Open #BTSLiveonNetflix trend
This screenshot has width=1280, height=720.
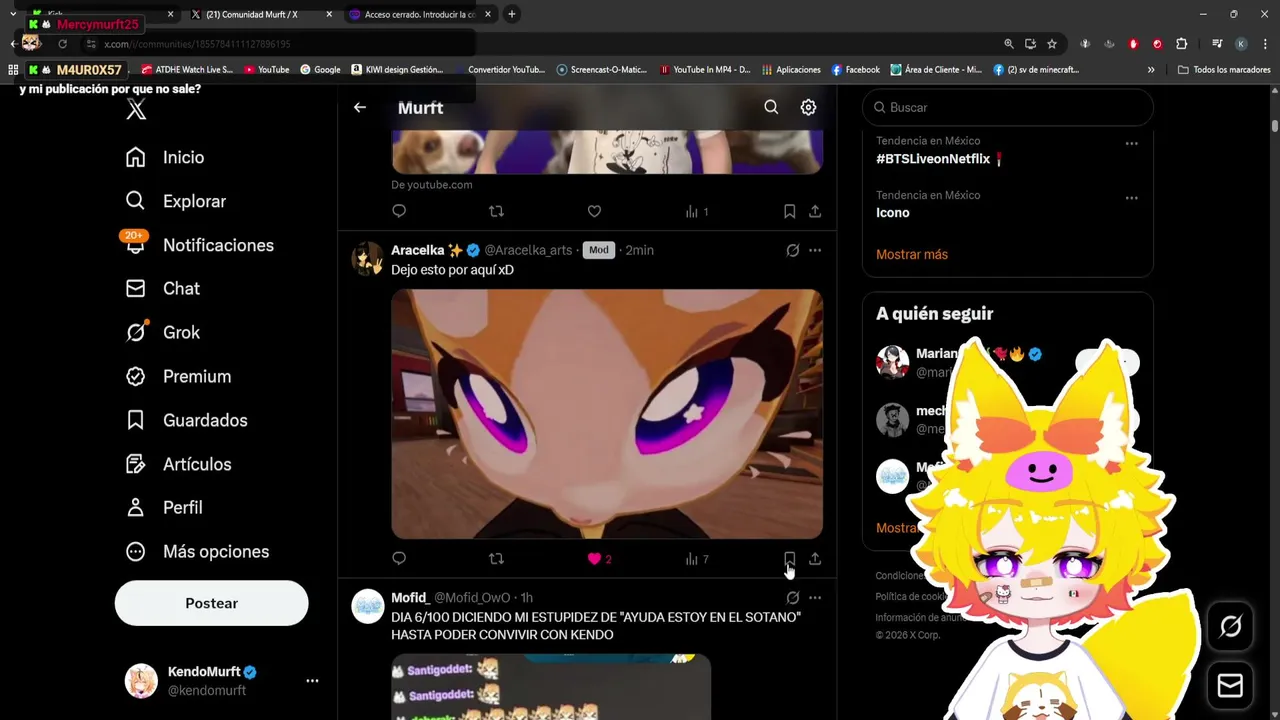tap(940, 159)
